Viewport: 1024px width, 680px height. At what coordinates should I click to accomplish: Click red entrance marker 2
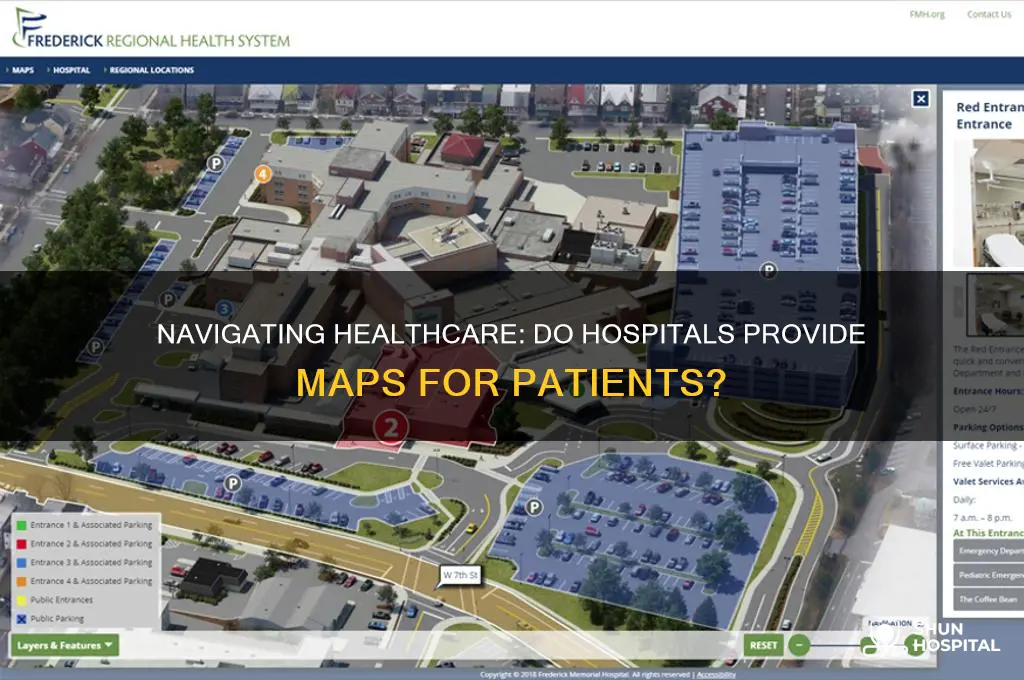pos(391,428)
